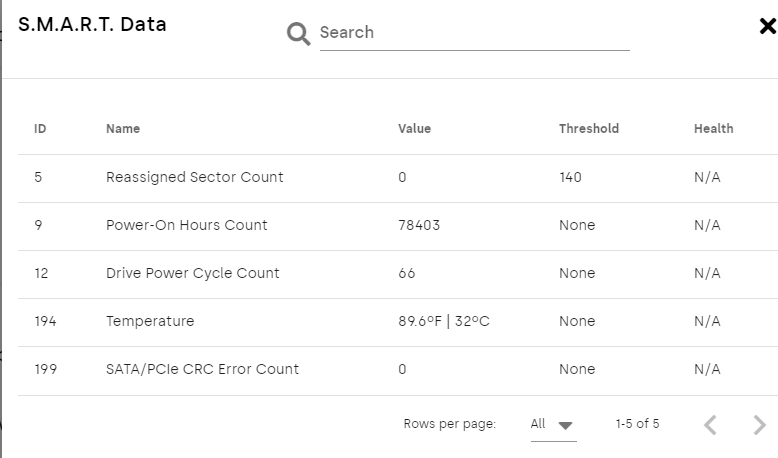Click the 140 threshold value
Viewport: 778px width, 458px height.
[x=570, y=177]
